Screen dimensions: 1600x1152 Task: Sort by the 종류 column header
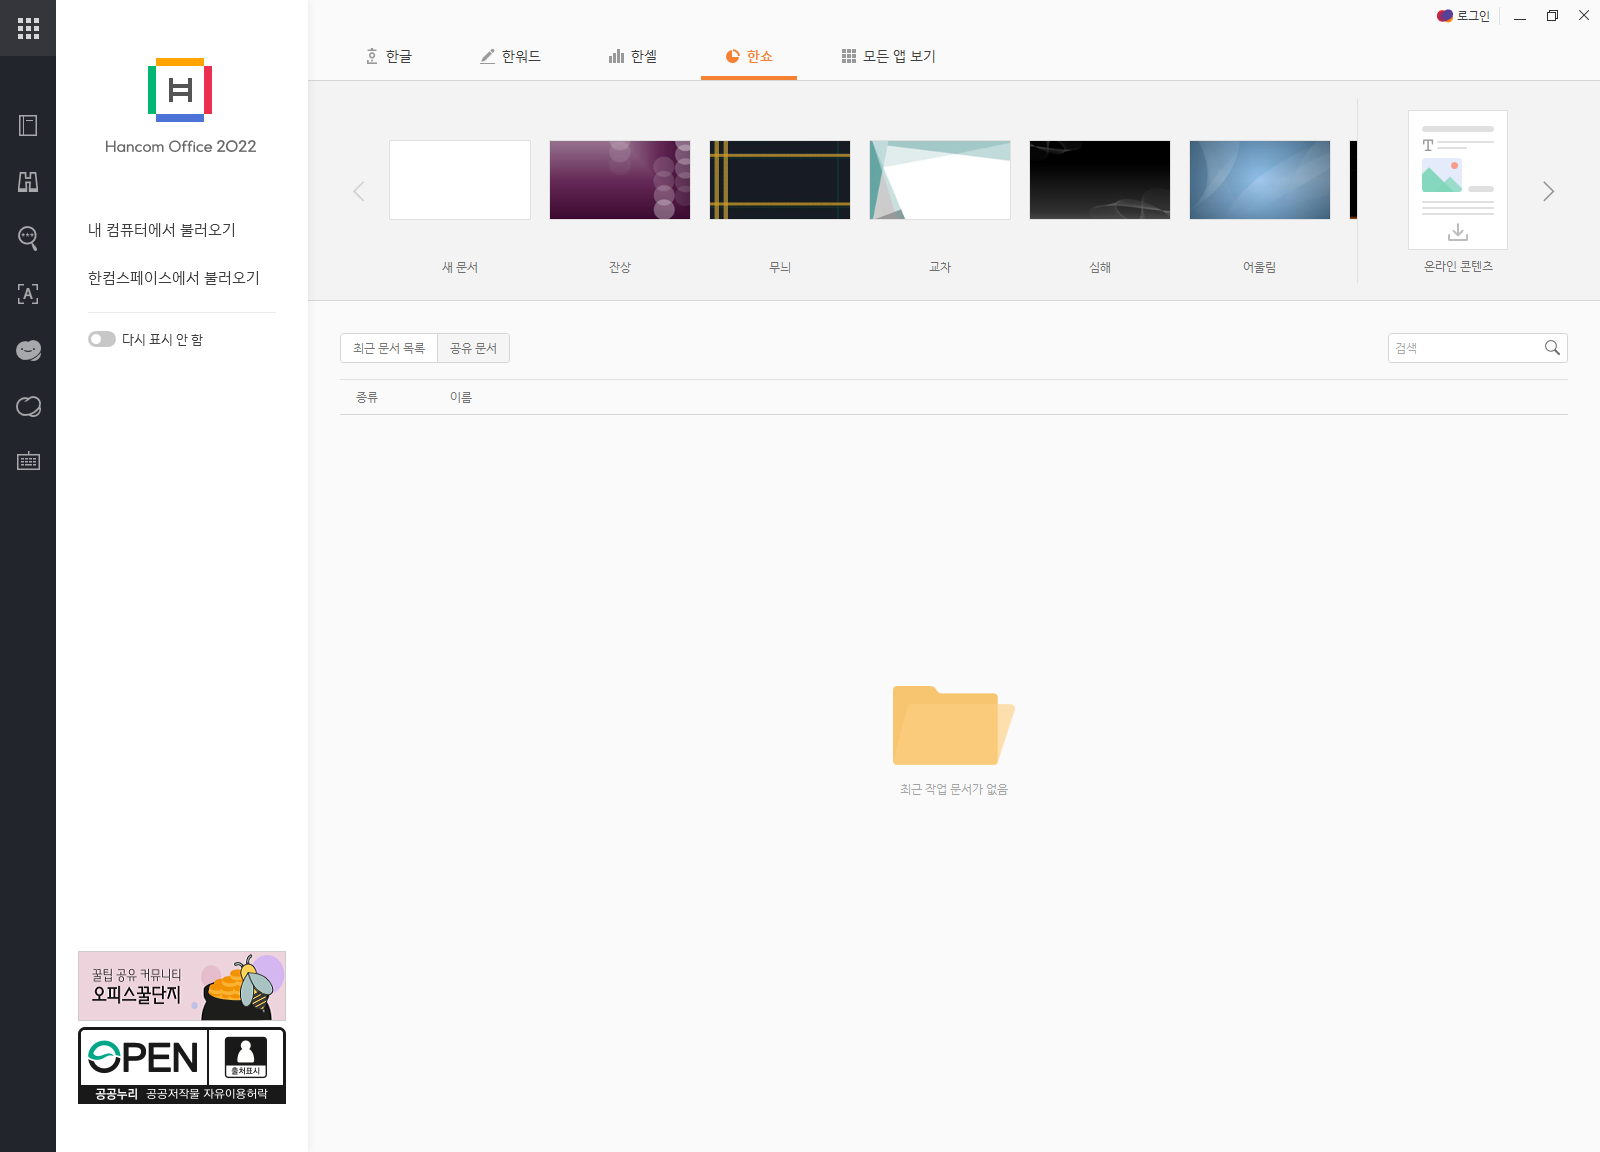pos(367,397)
